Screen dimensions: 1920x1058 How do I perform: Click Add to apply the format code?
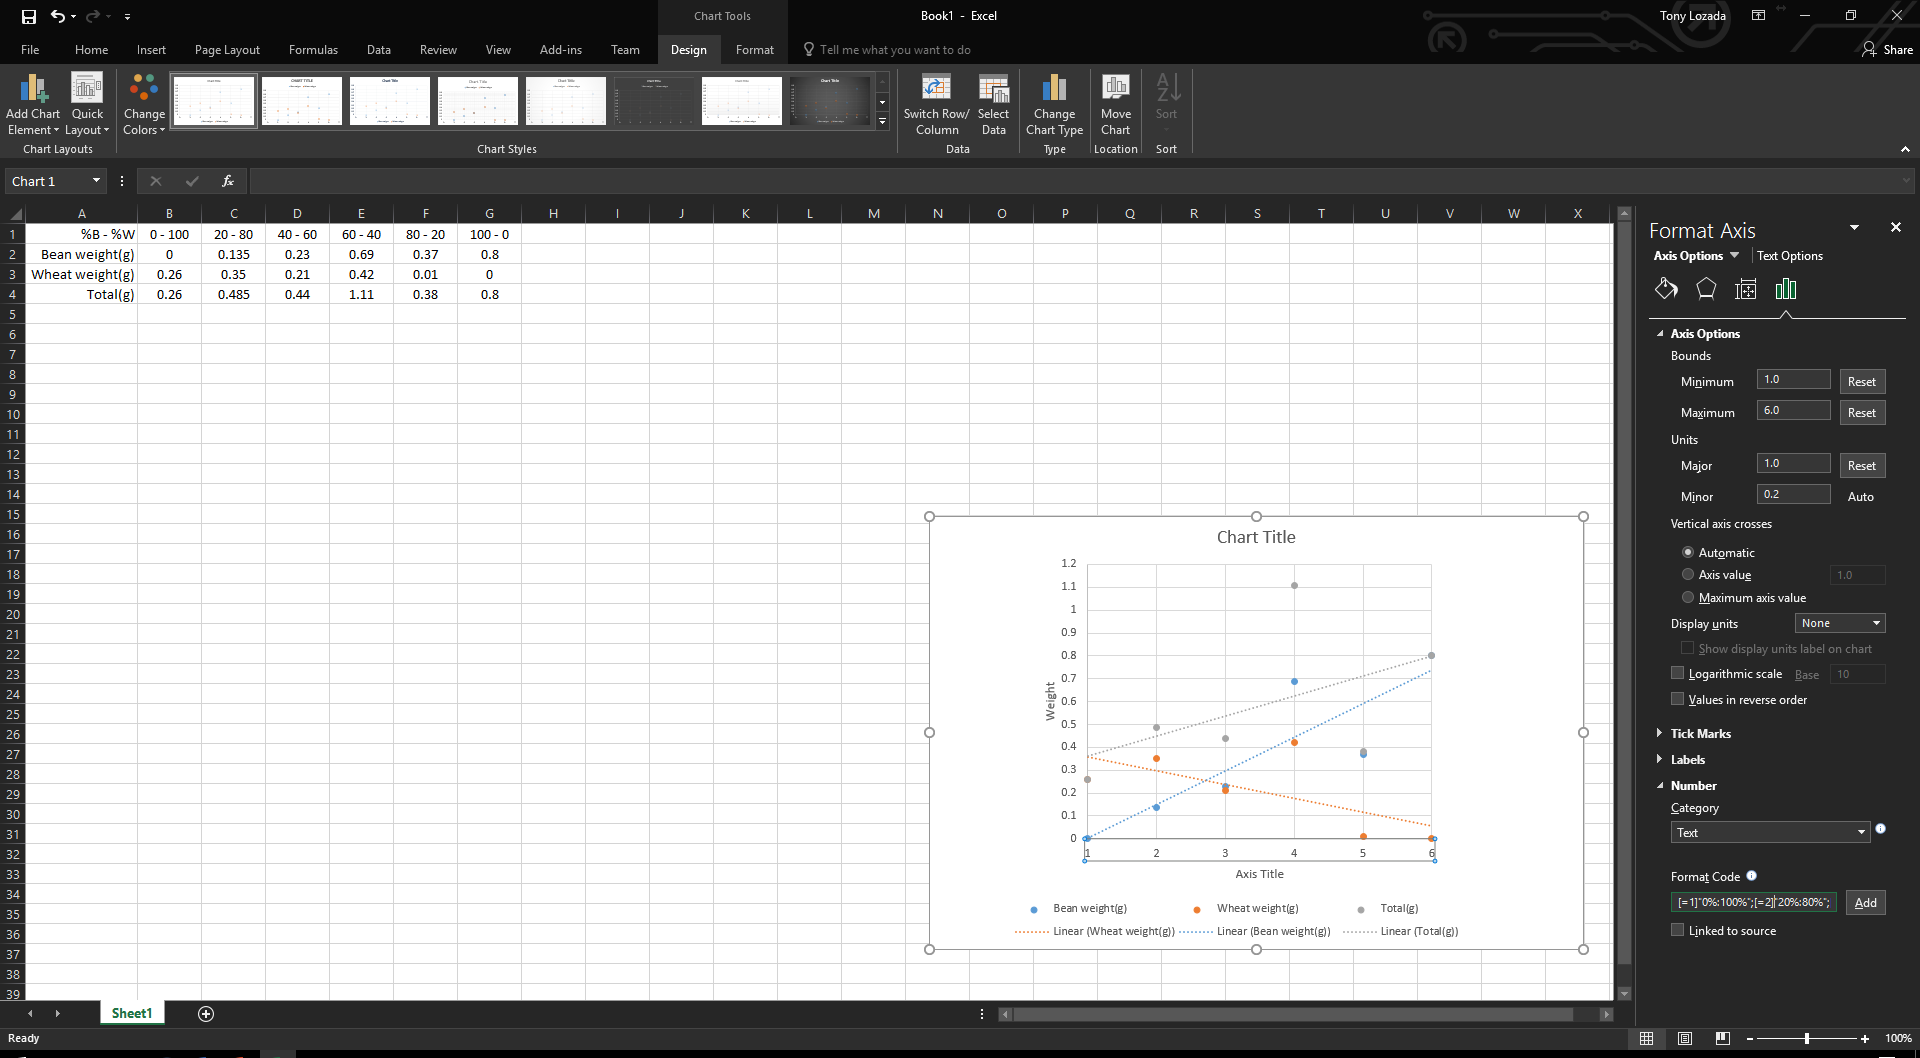coord(1865,902)
